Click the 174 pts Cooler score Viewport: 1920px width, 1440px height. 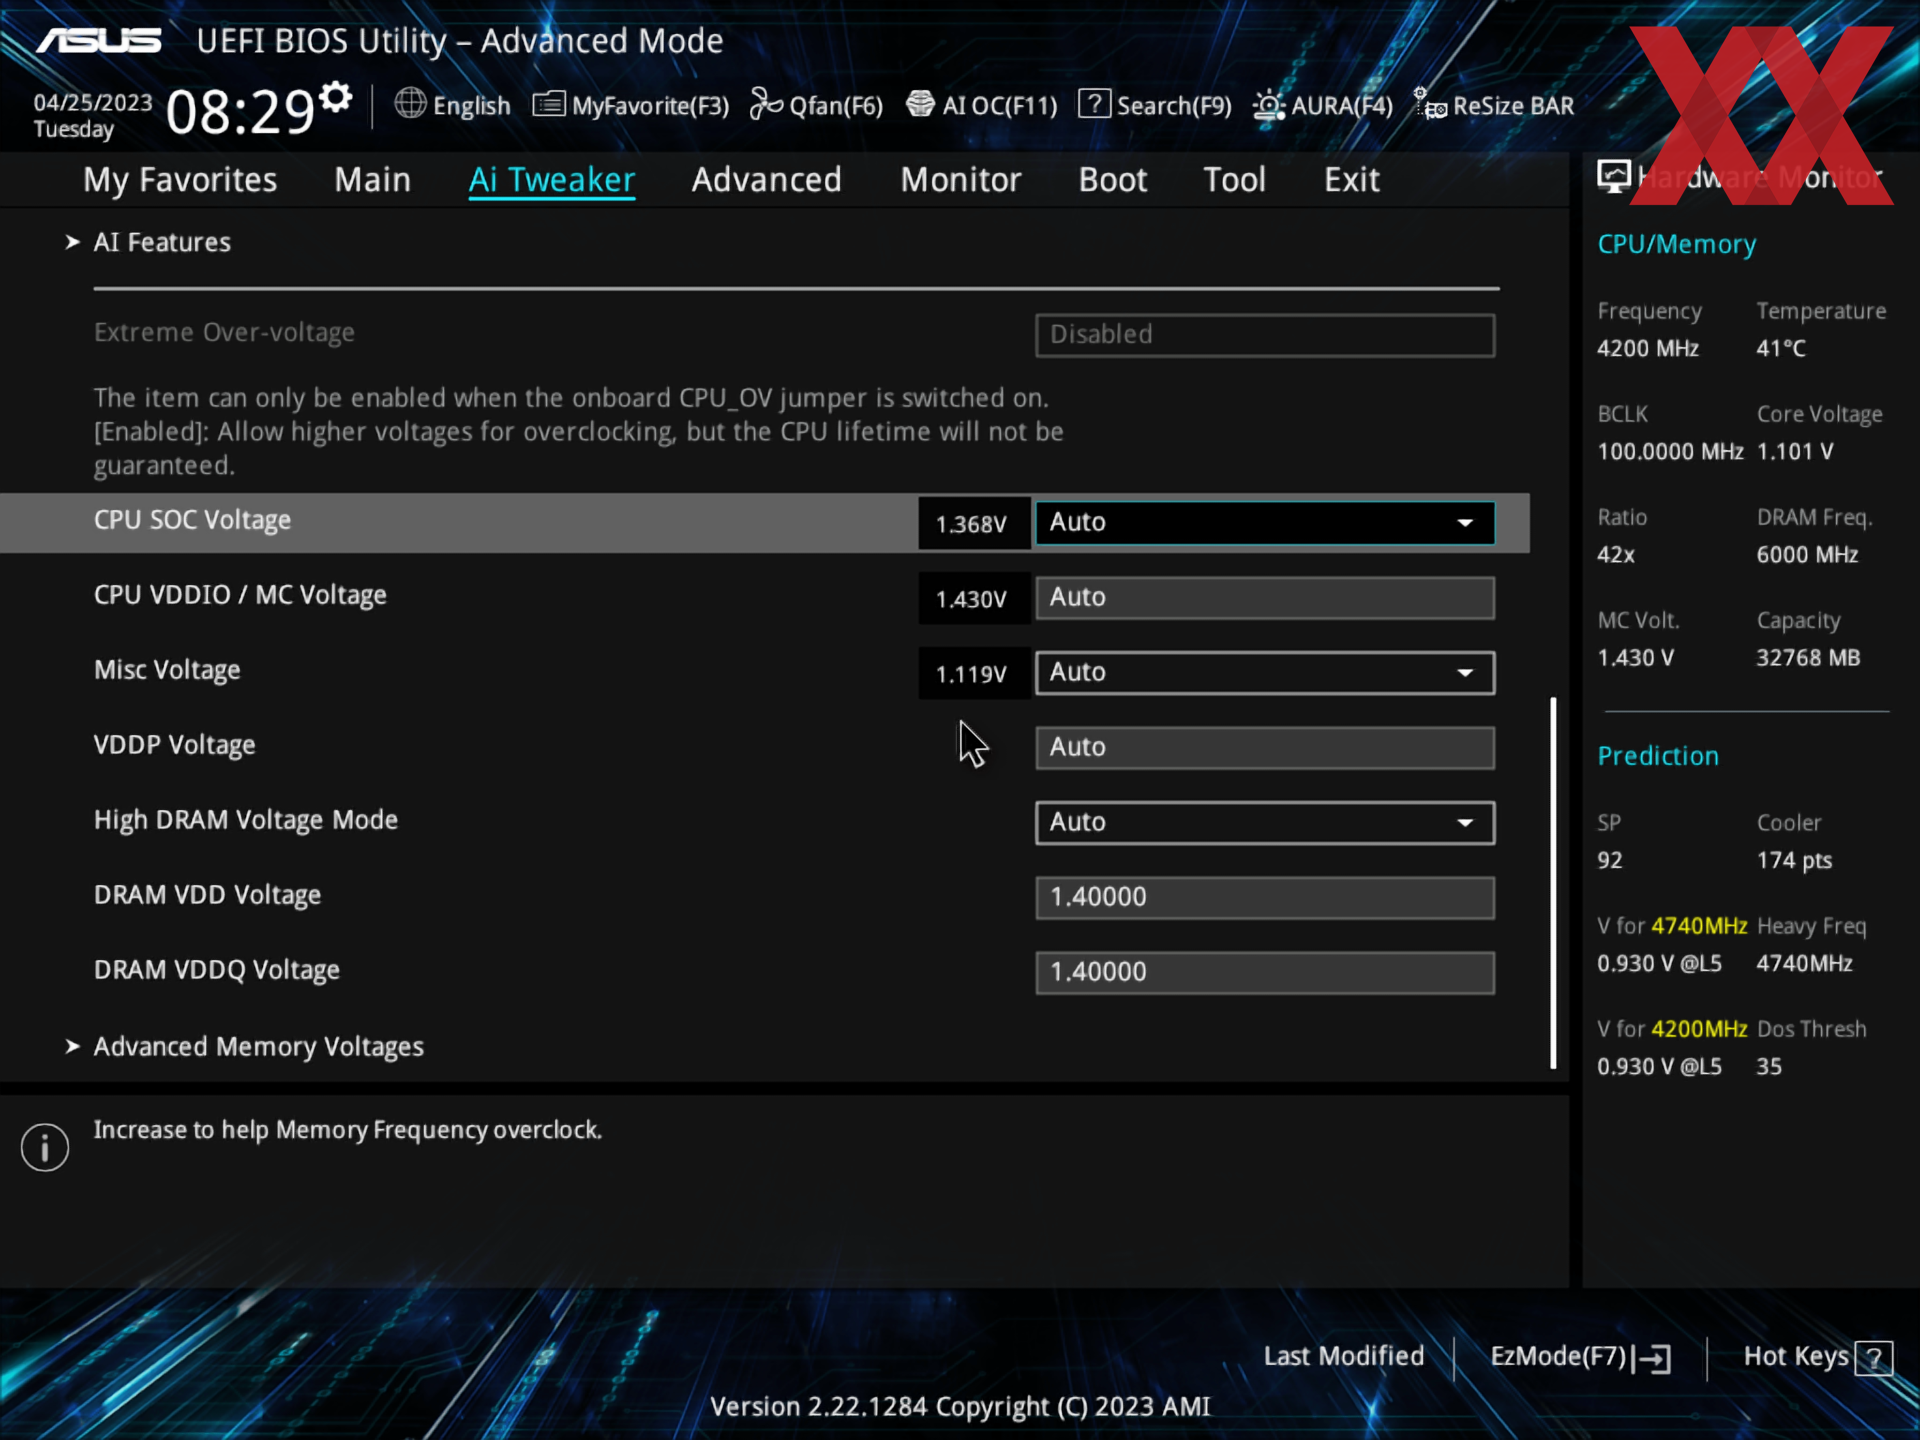click(1794, 861)
